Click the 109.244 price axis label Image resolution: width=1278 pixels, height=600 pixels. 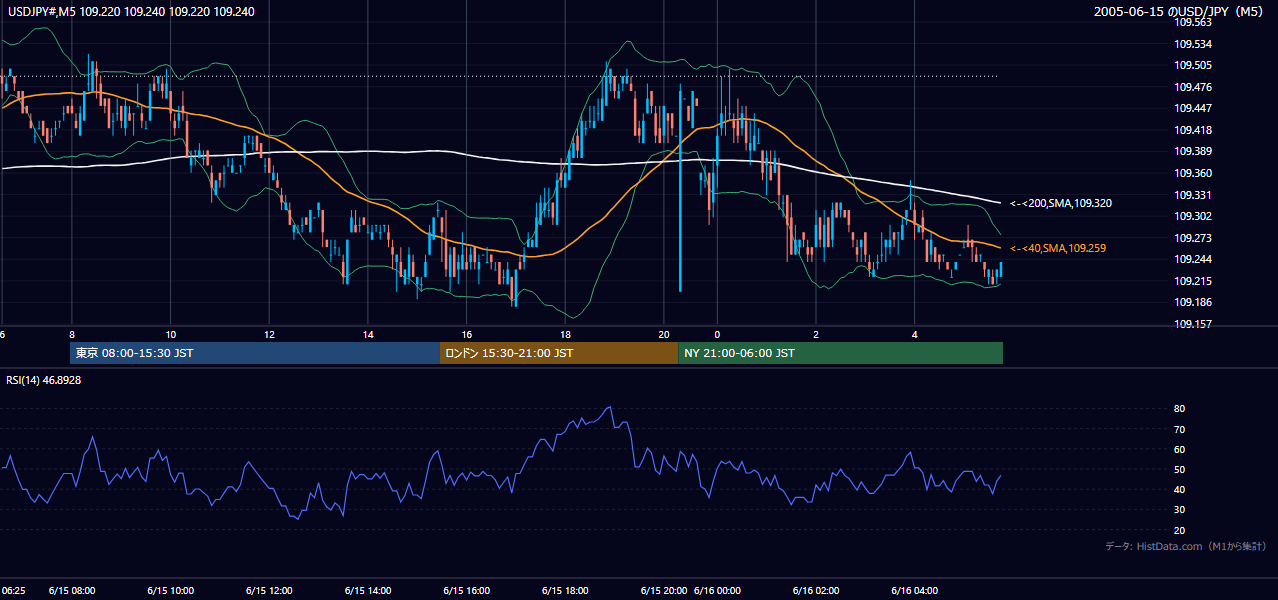pos(1194,259)
